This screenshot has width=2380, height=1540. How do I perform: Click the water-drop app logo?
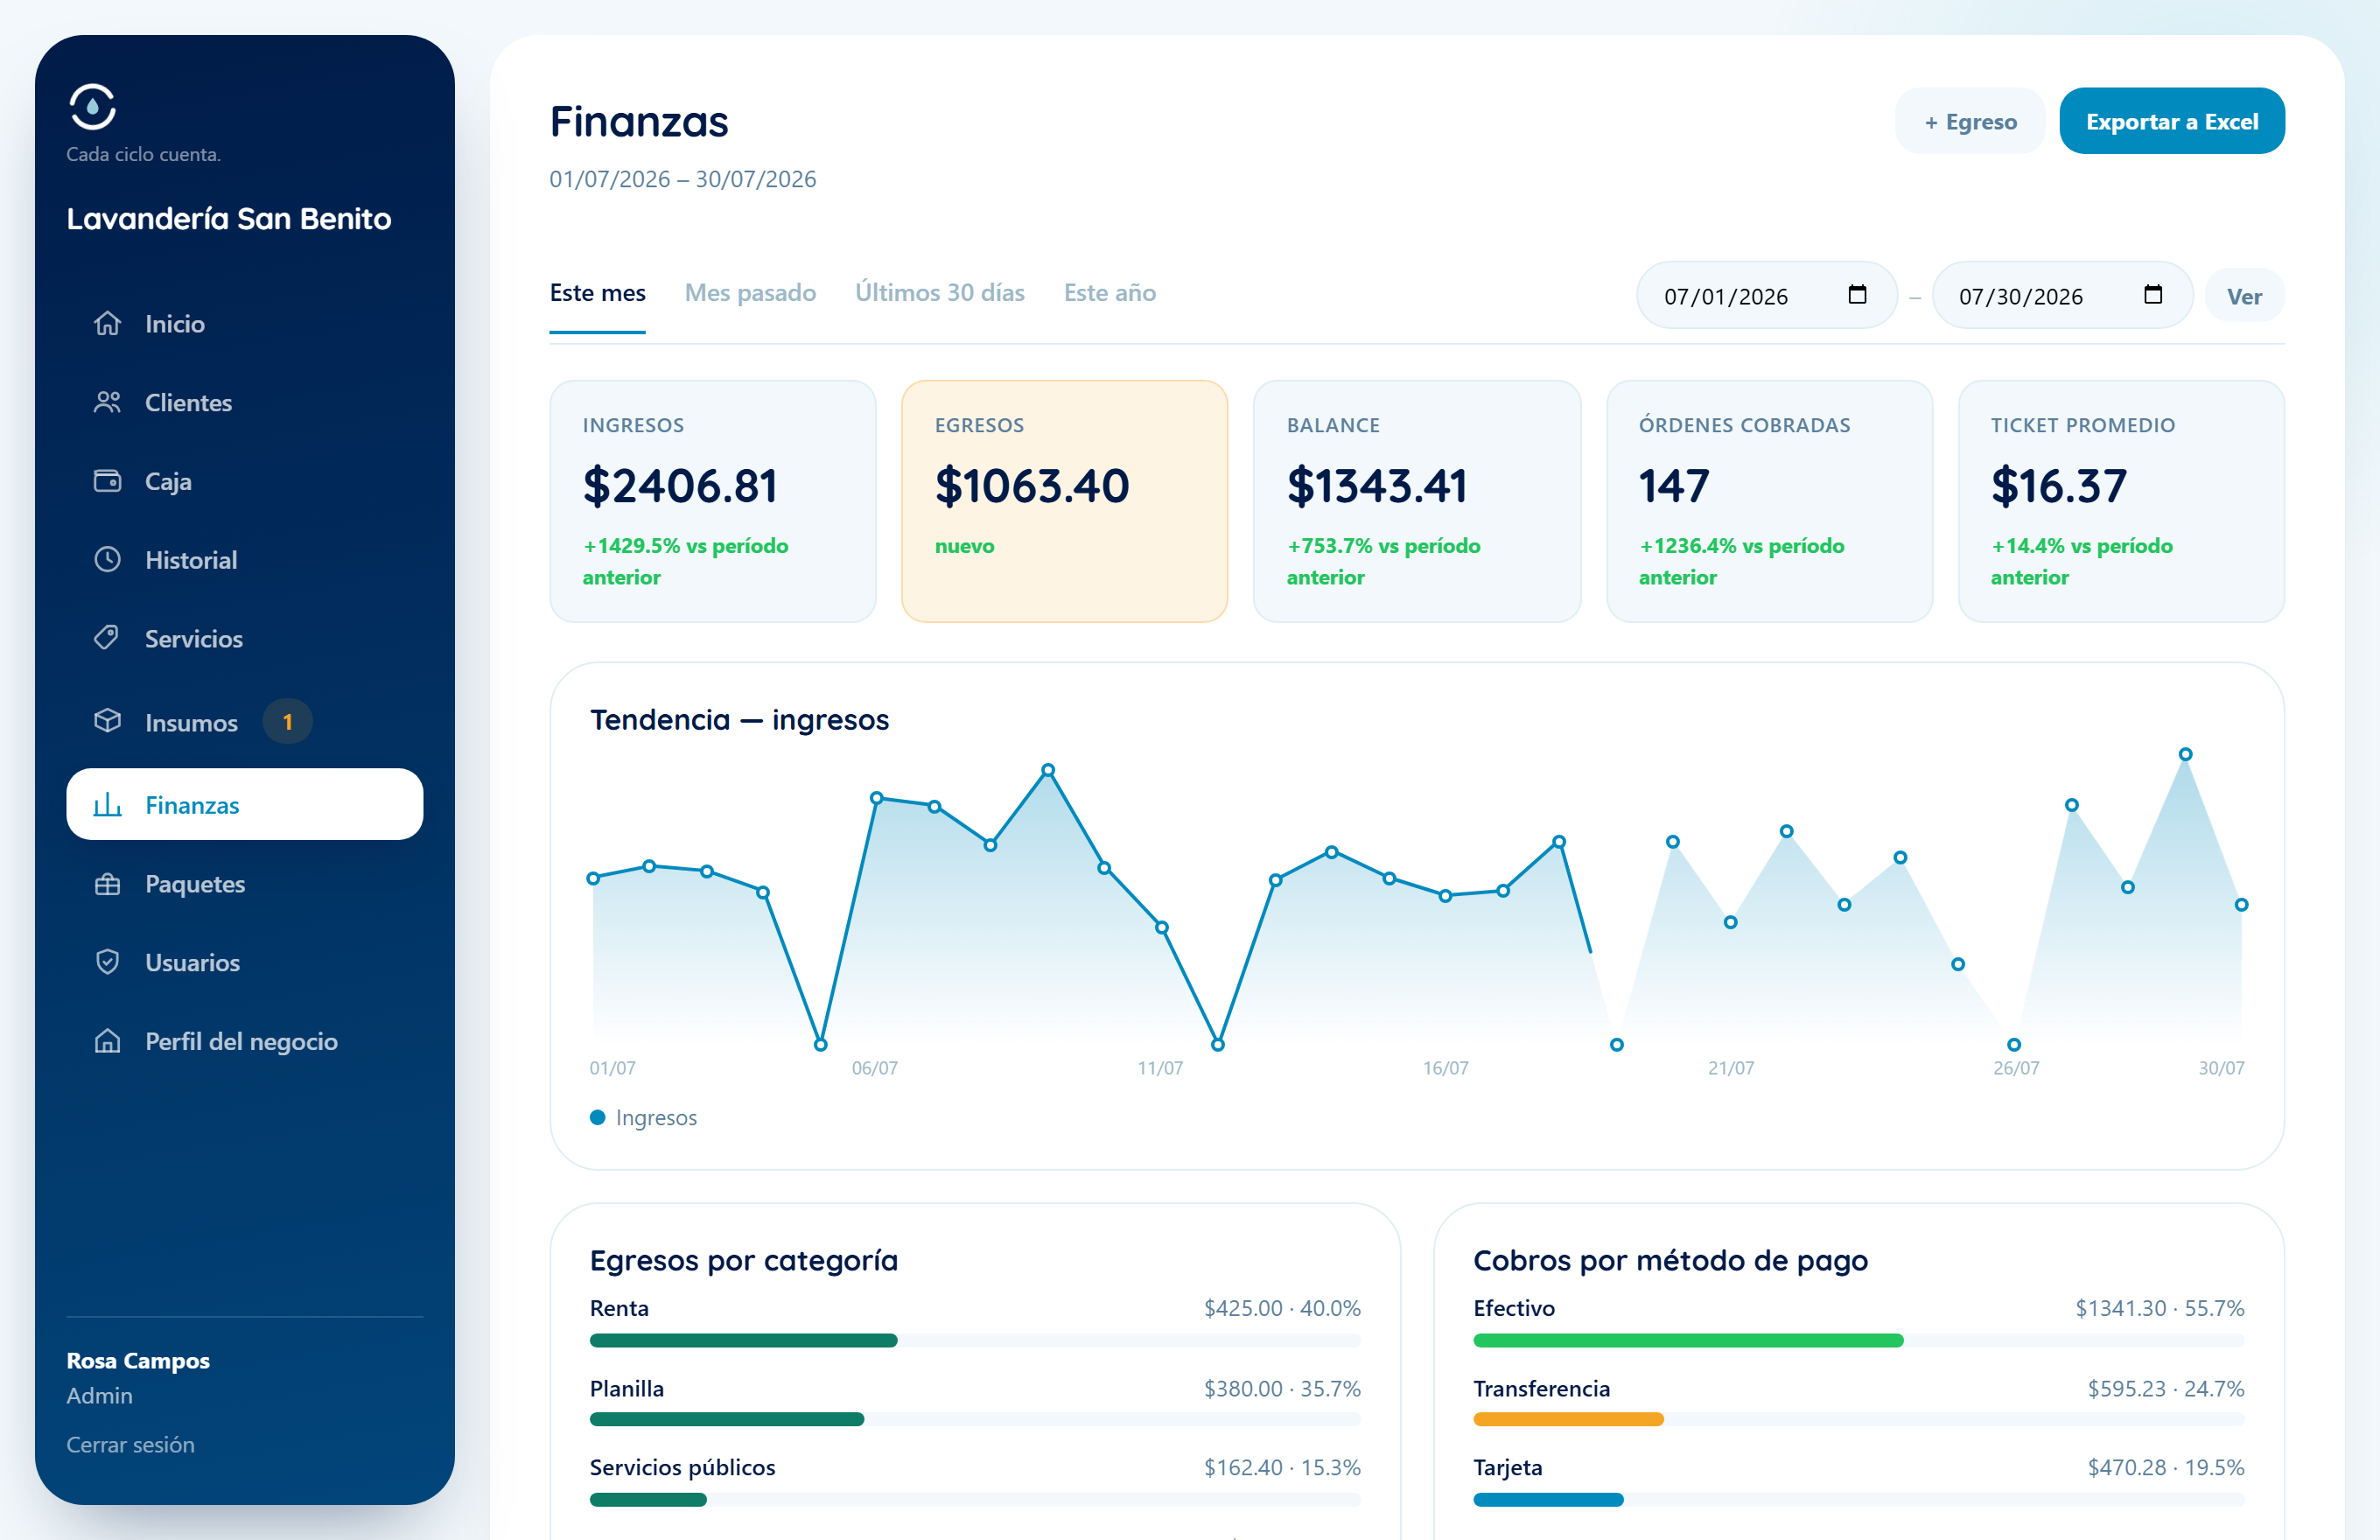[92, 107]
